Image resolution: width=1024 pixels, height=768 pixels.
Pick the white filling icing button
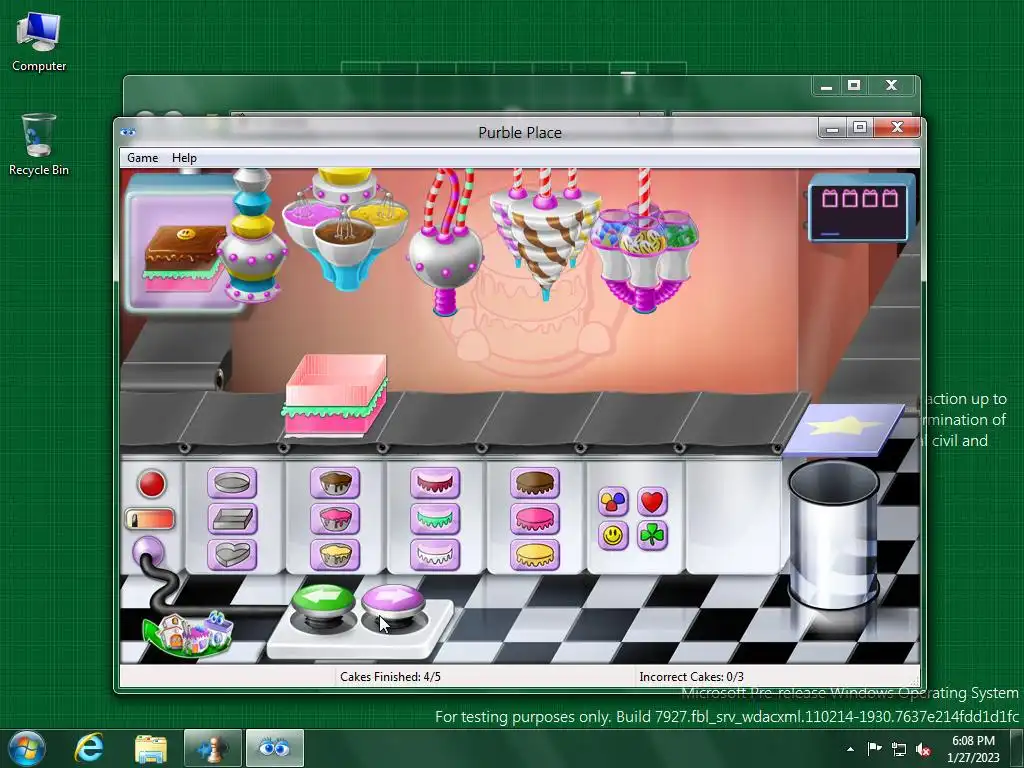[x=435, y=555]
